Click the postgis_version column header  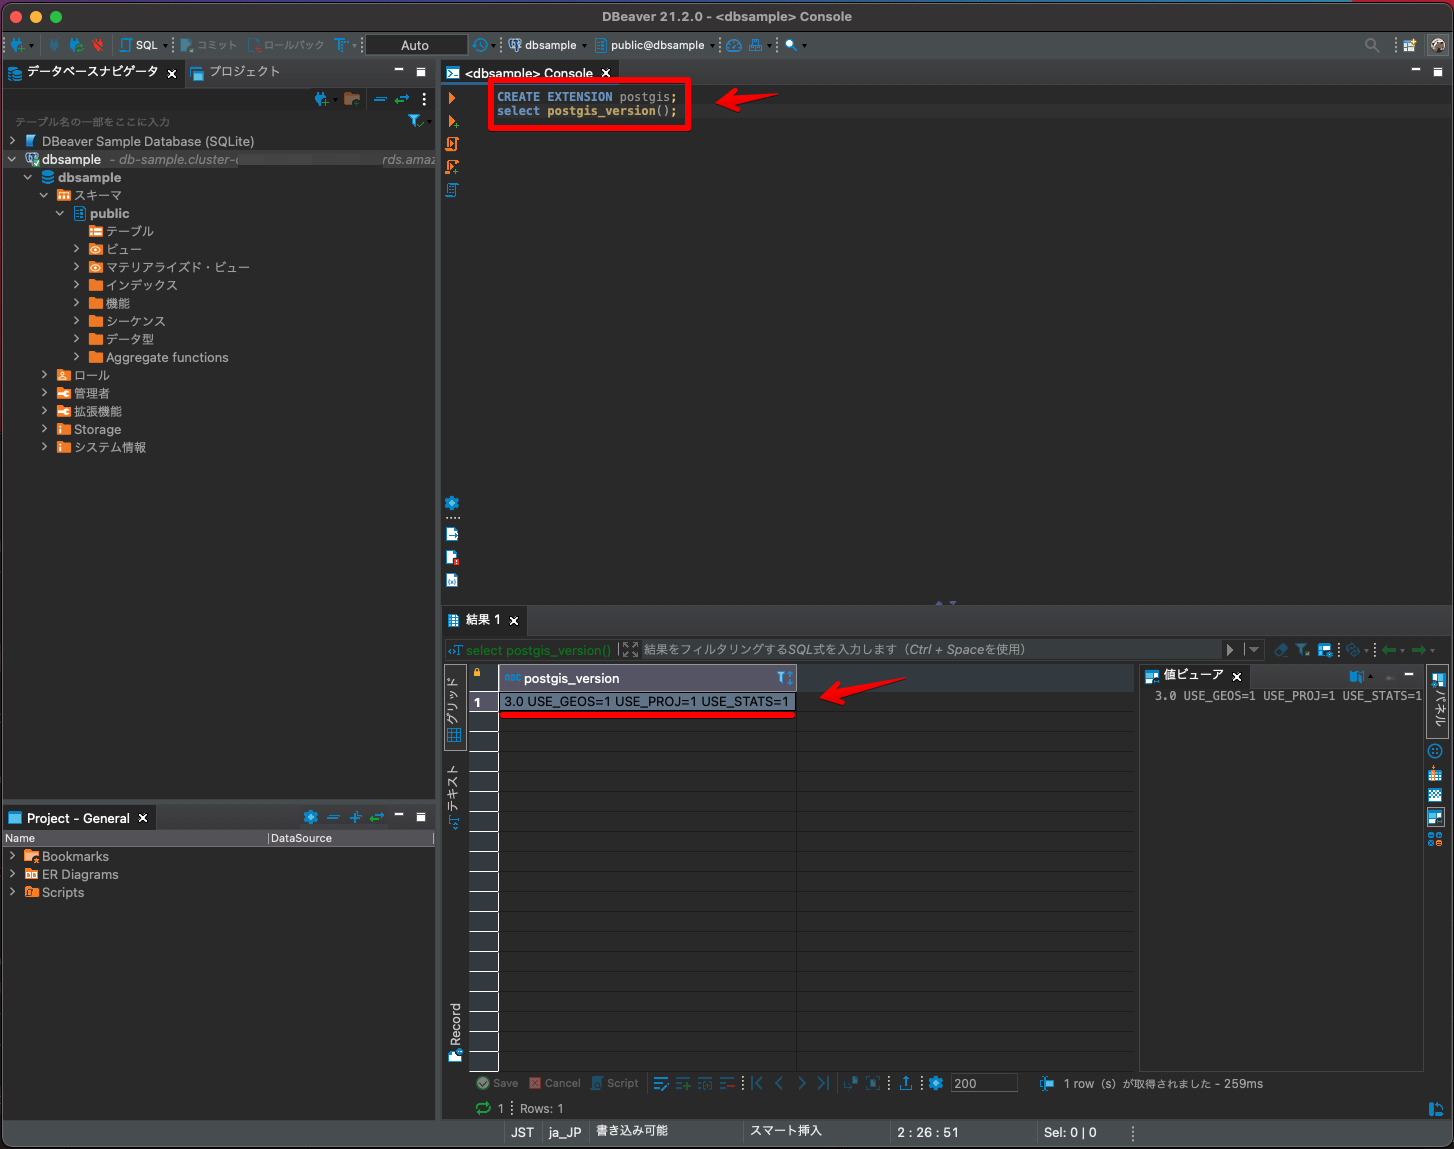(x=647, y=678)
